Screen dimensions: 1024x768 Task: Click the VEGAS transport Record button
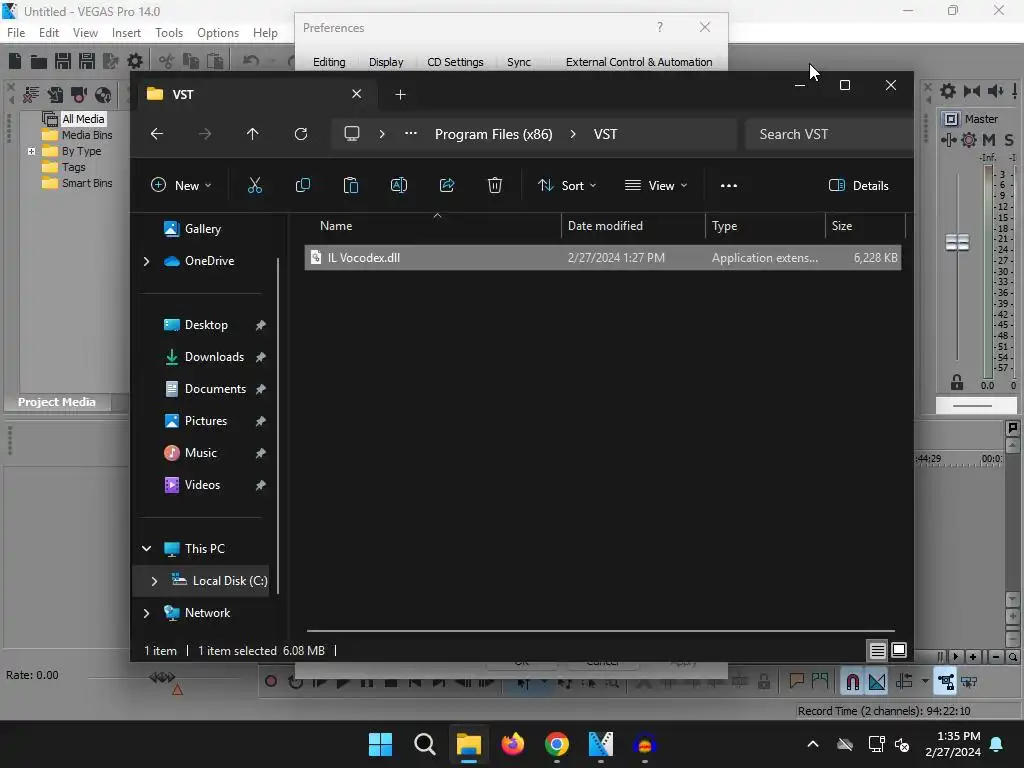(270, 682)
